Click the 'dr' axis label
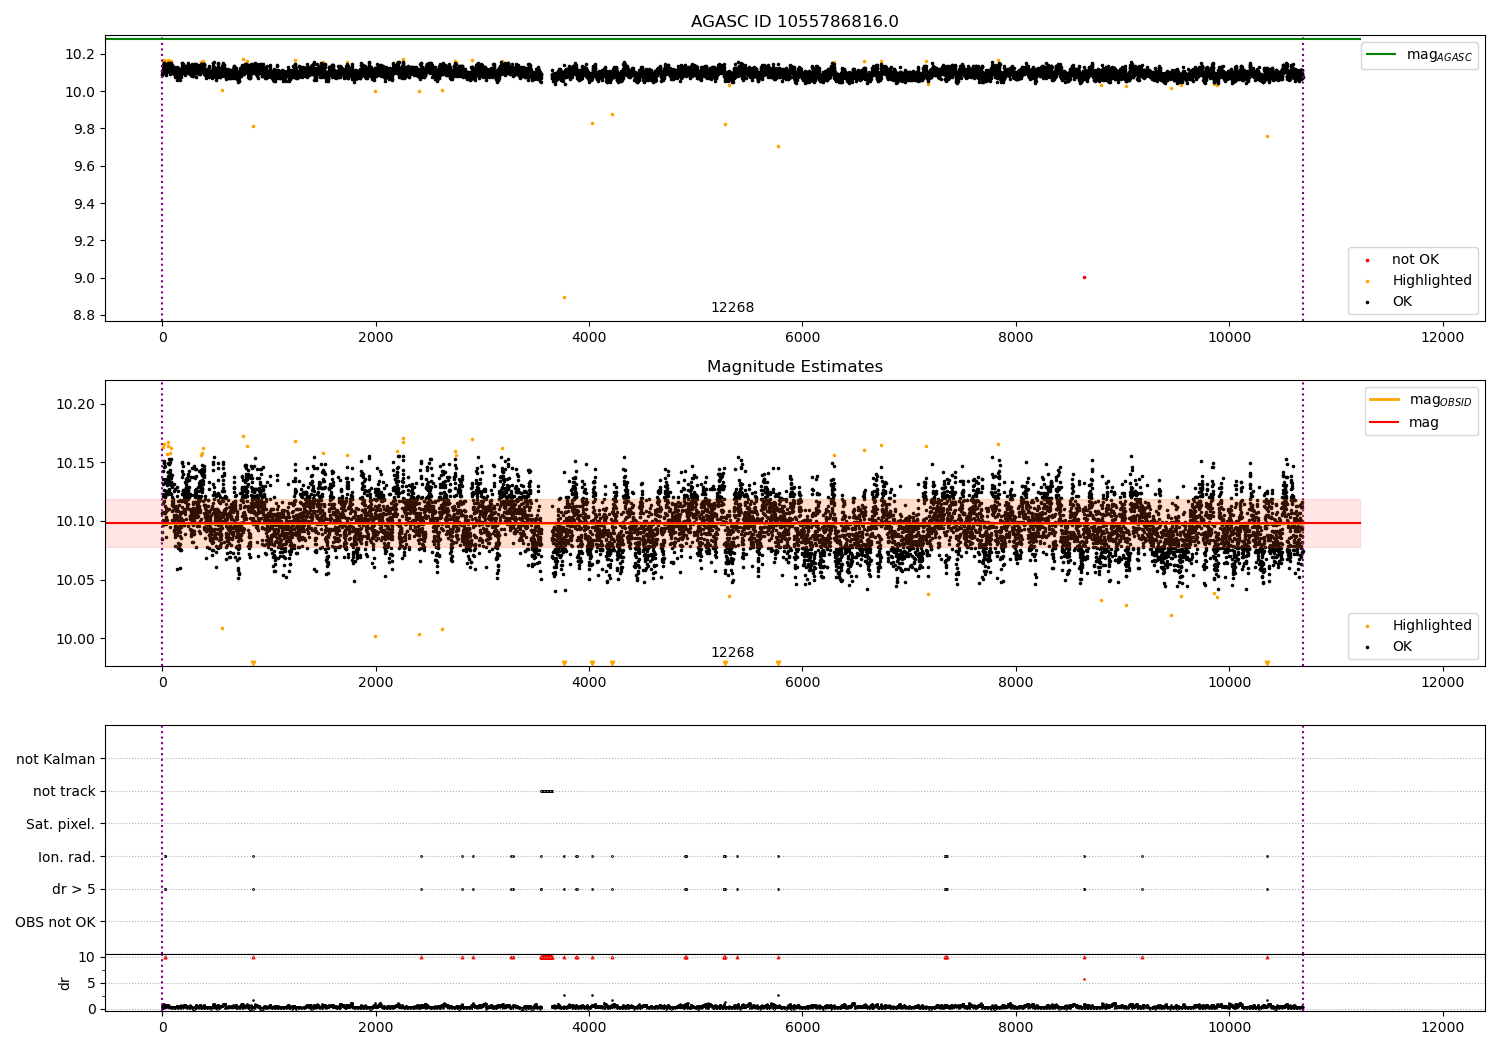1500x1050 pixels. pyautogui.click(x=65, y=983)
